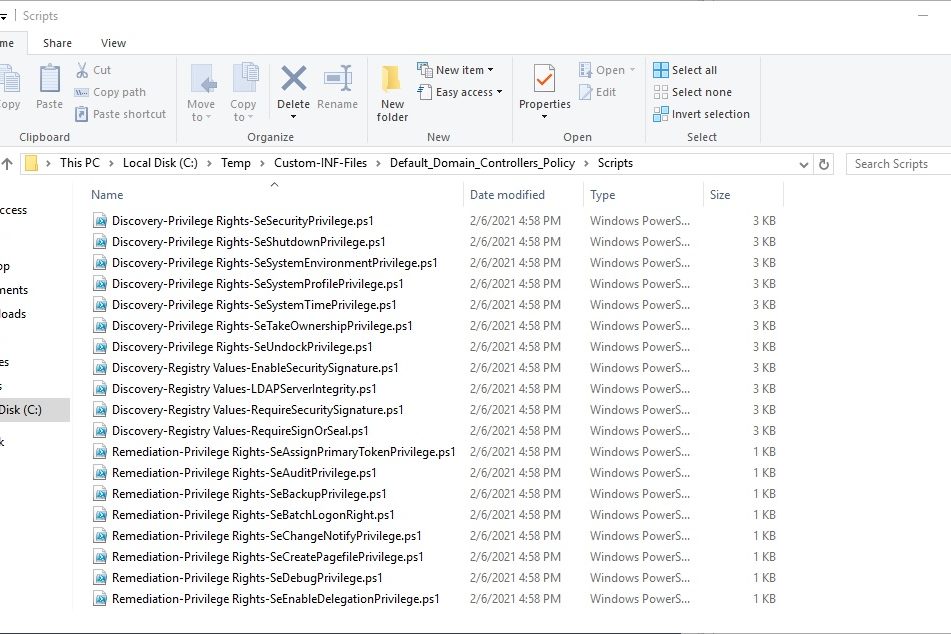Select Discovery-Privilege Rights-SeTakeOwnershipPrivilege.ps1
The height and width of the screenshot is (634, 951).
click(262, 326)
